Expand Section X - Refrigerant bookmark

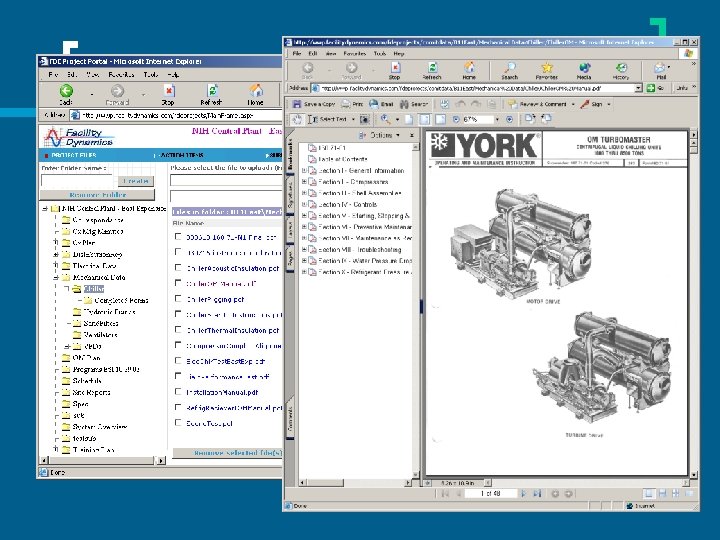(304, 272)
